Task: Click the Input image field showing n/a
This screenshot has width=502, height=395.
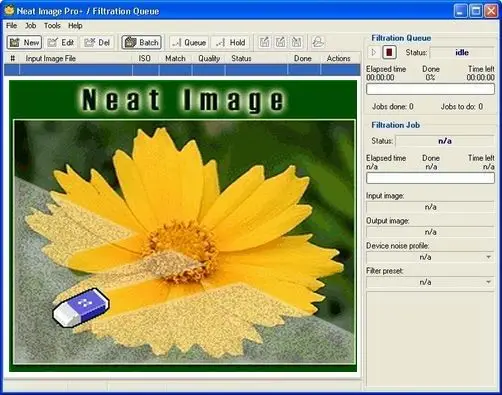Action: [x=430, y=207]
